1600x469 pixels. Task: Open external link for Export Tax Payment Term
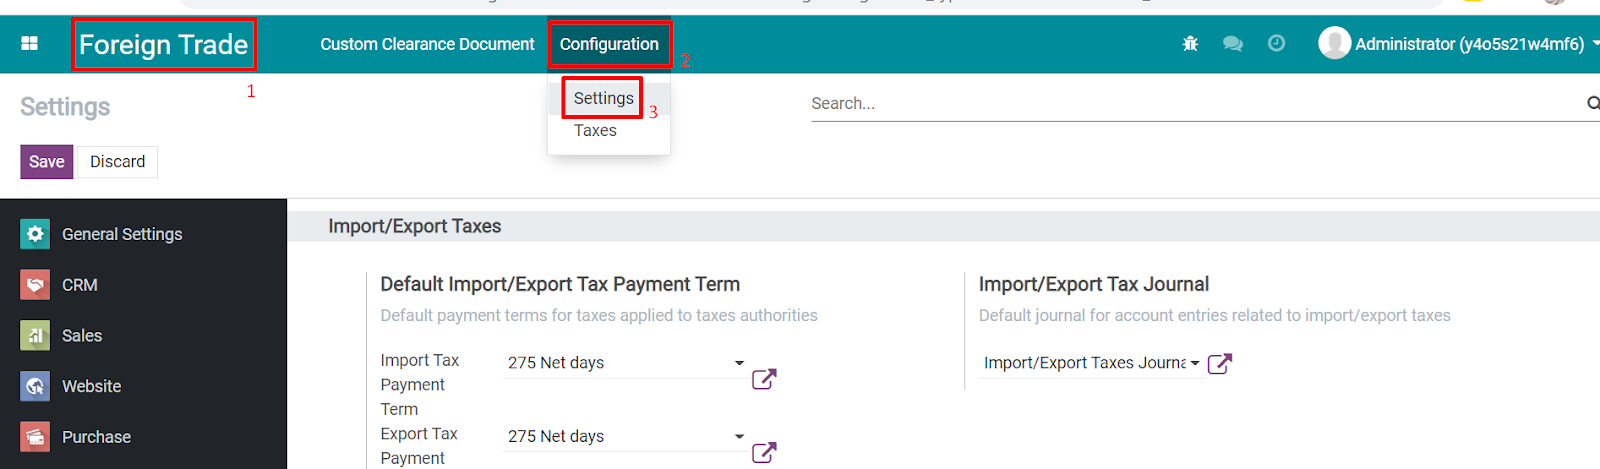pyautogui.click(x=764, y=452)
